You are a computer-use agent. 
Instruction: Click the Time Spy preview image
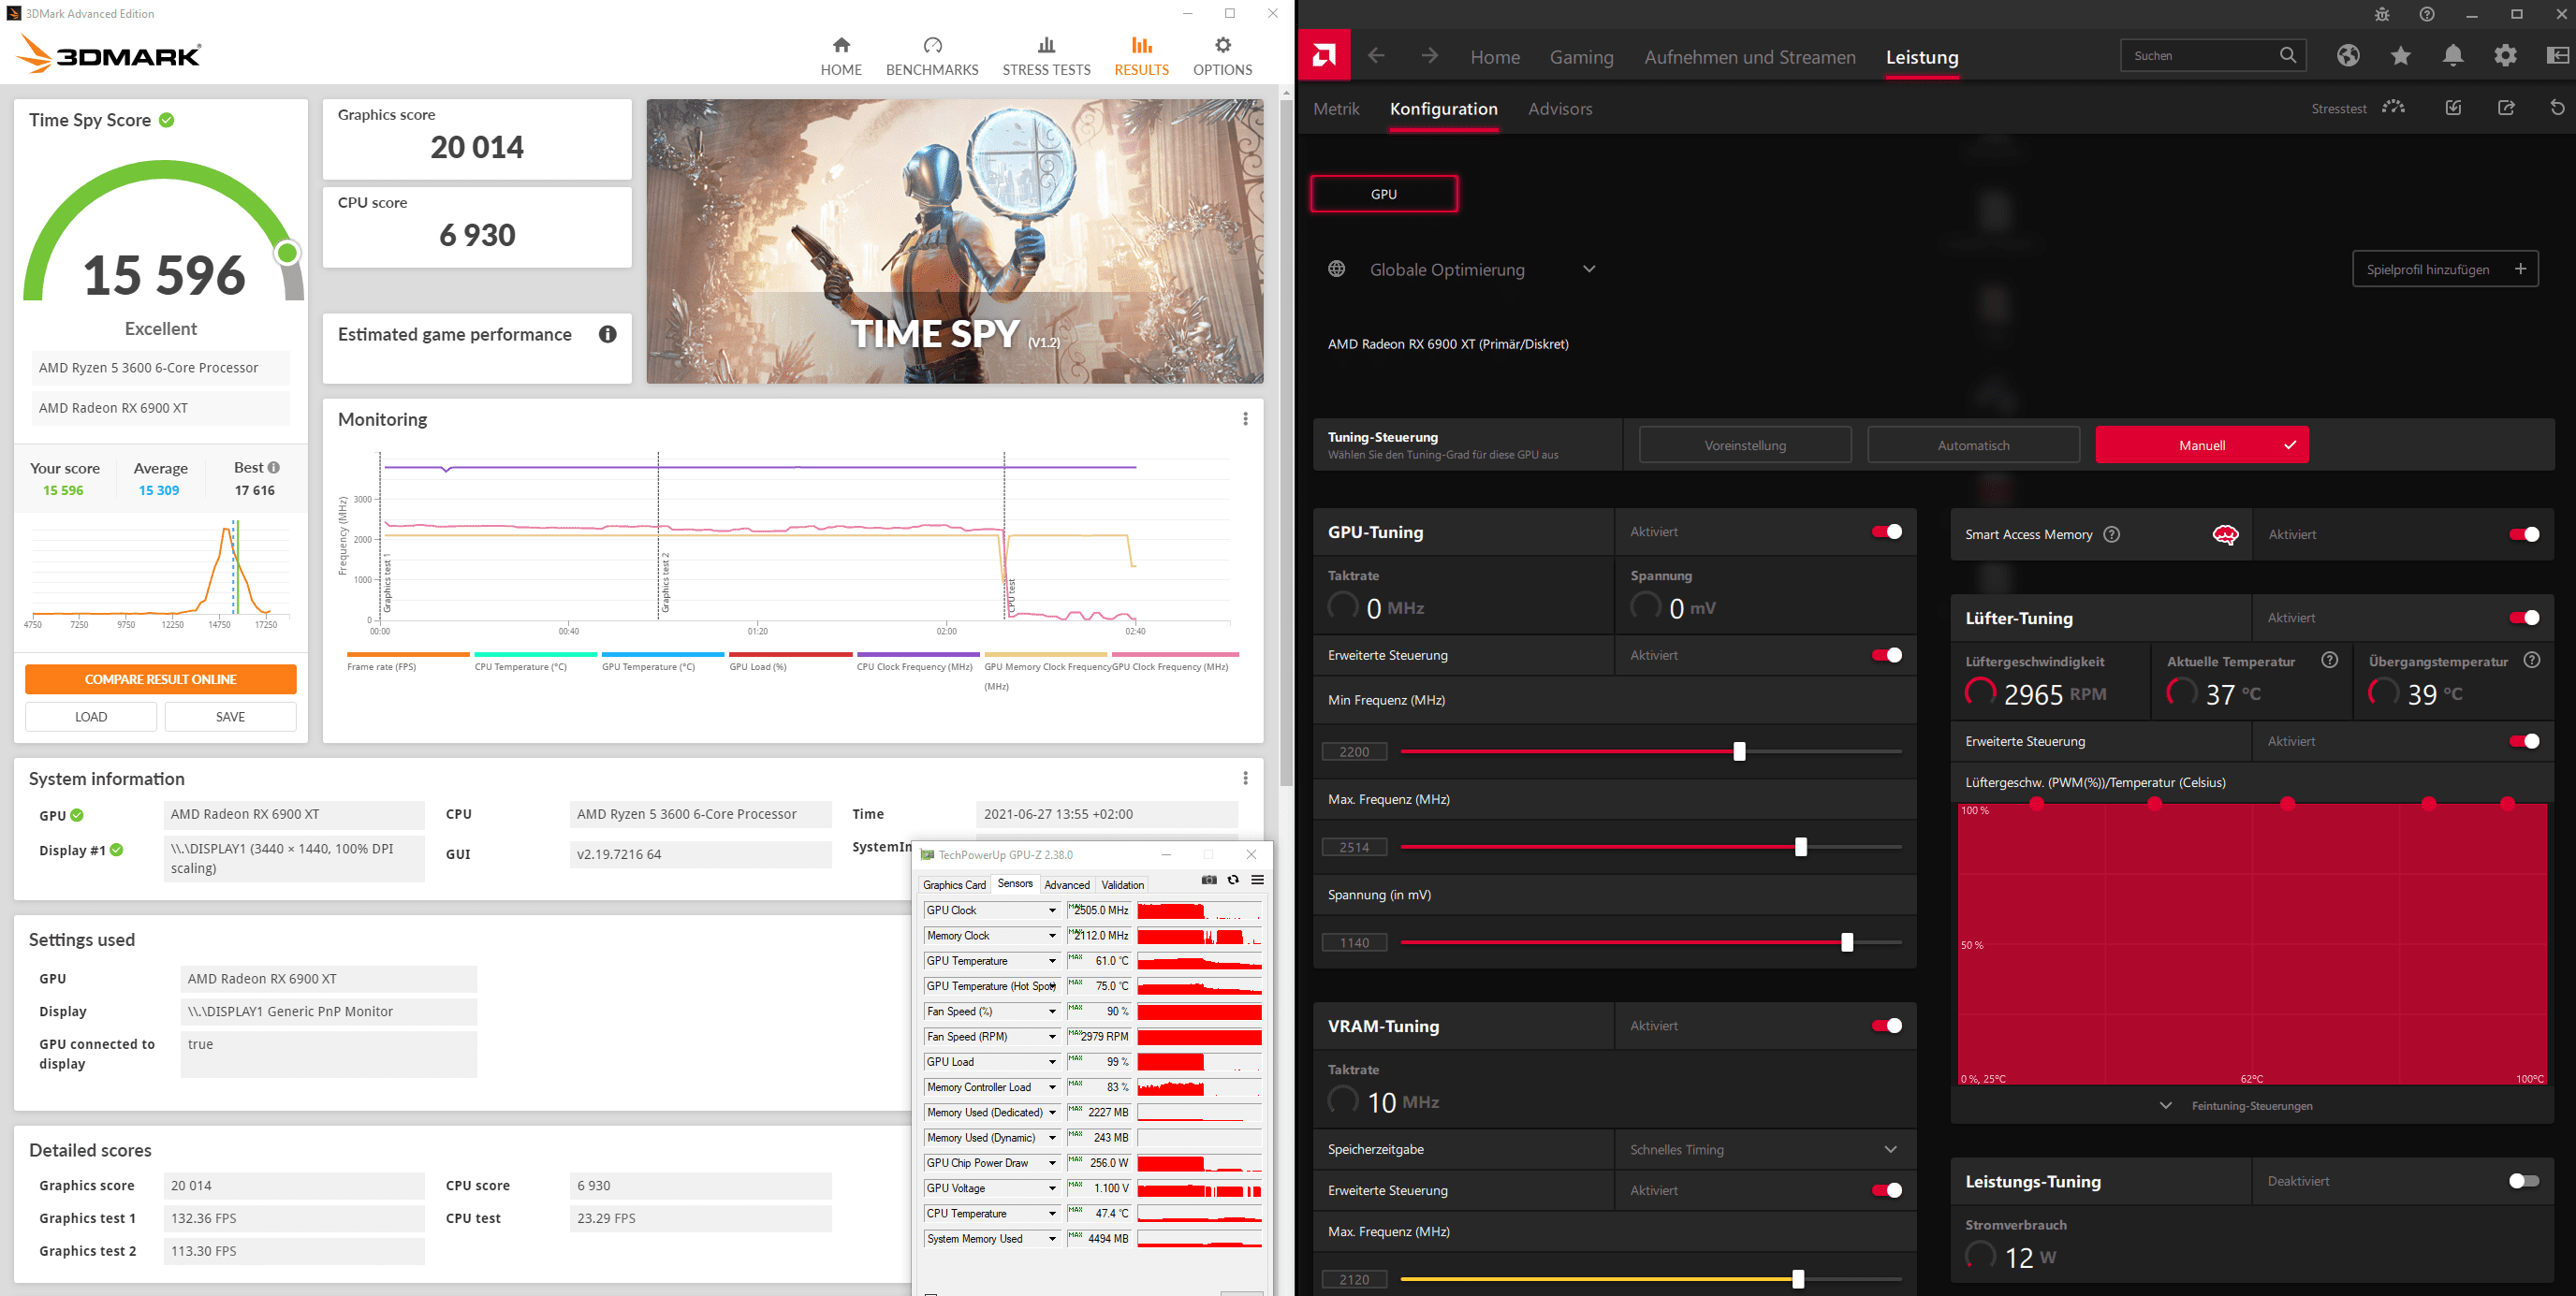[954, 241]
